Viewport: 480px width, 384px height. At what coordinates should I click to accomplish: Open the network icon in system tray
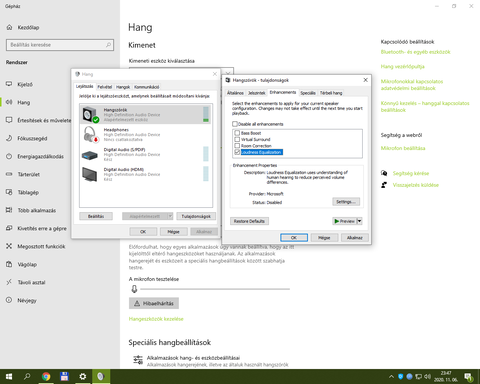click(418, 377)
